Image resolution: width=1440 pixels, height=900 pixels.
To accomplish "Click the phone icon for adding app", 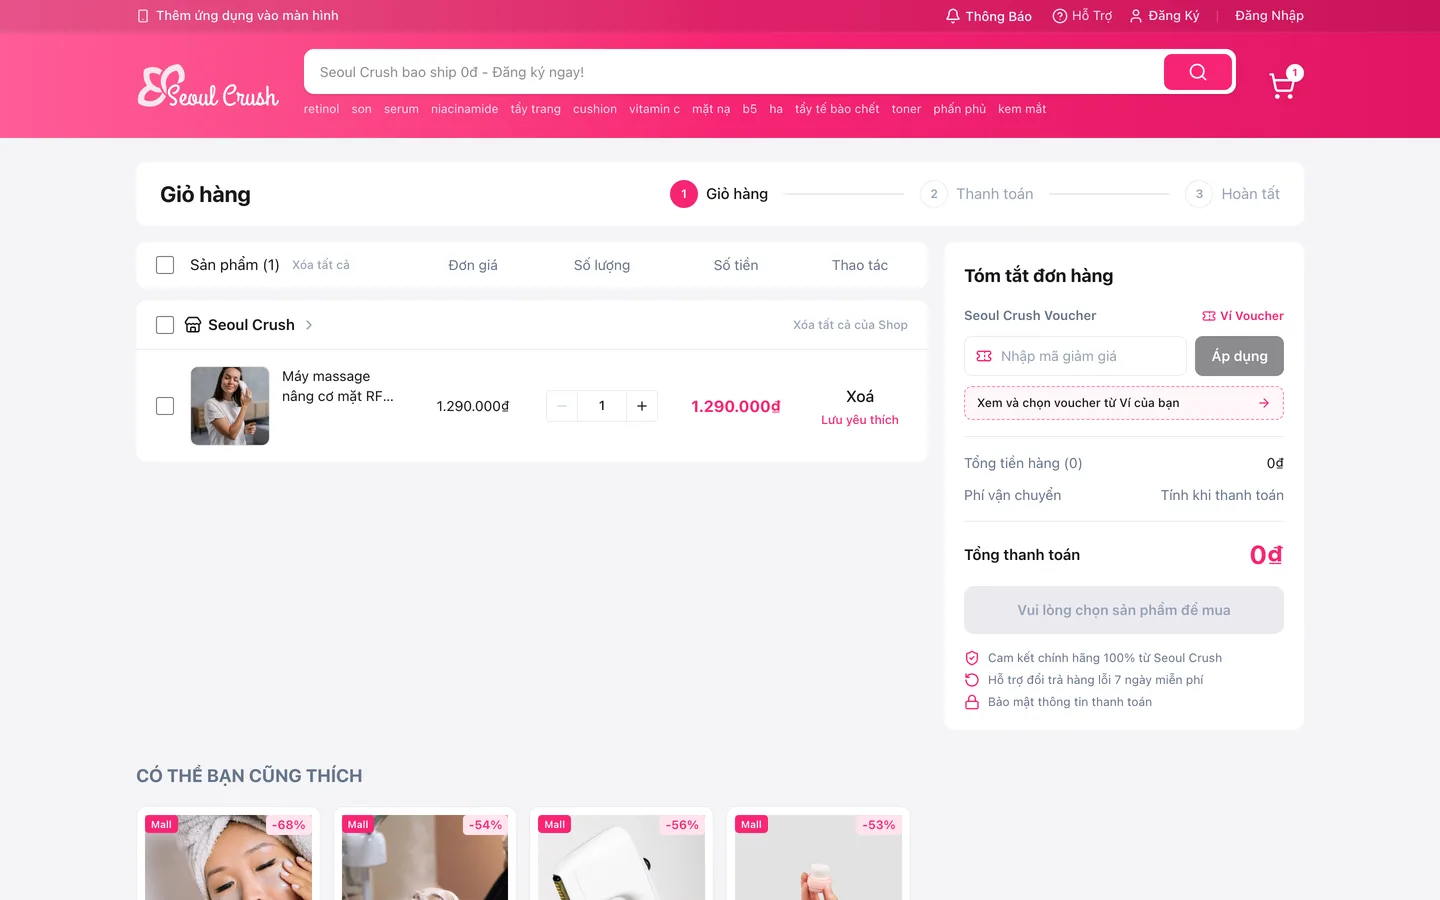I will (x=143, y=16).
